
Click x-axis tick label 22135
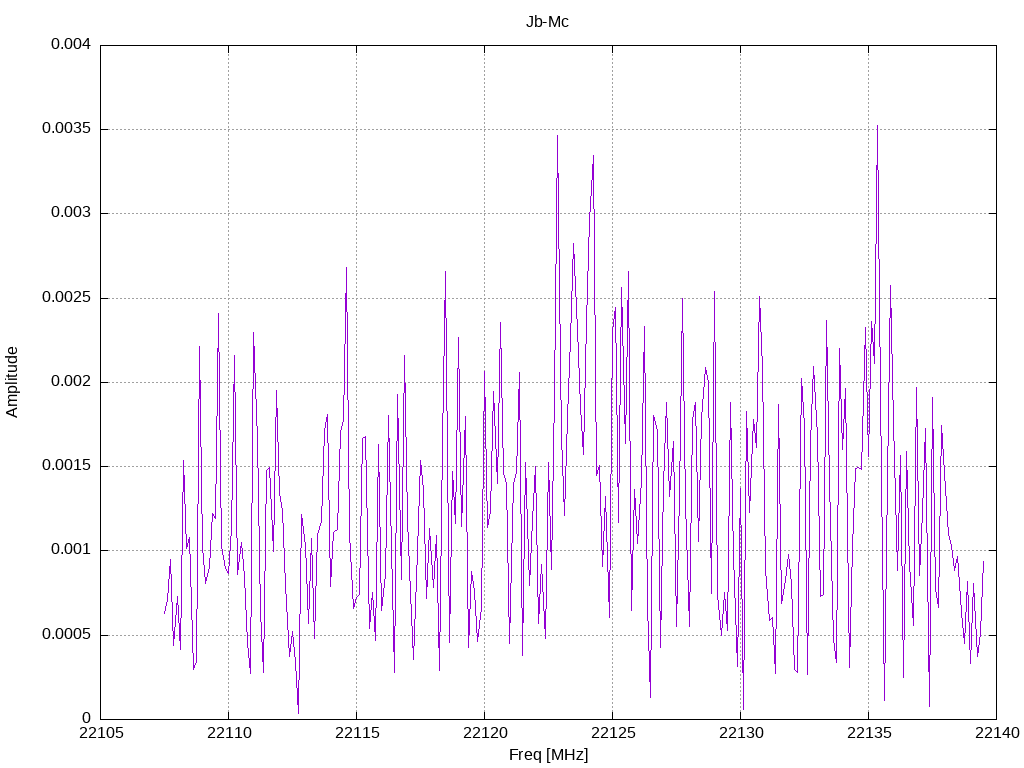[x=869, y=733]
